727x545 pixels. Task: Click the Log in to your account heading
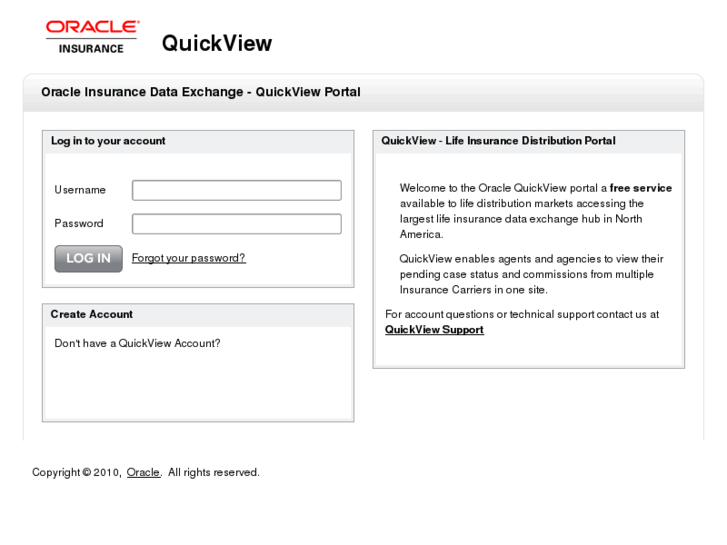(108, 141)
